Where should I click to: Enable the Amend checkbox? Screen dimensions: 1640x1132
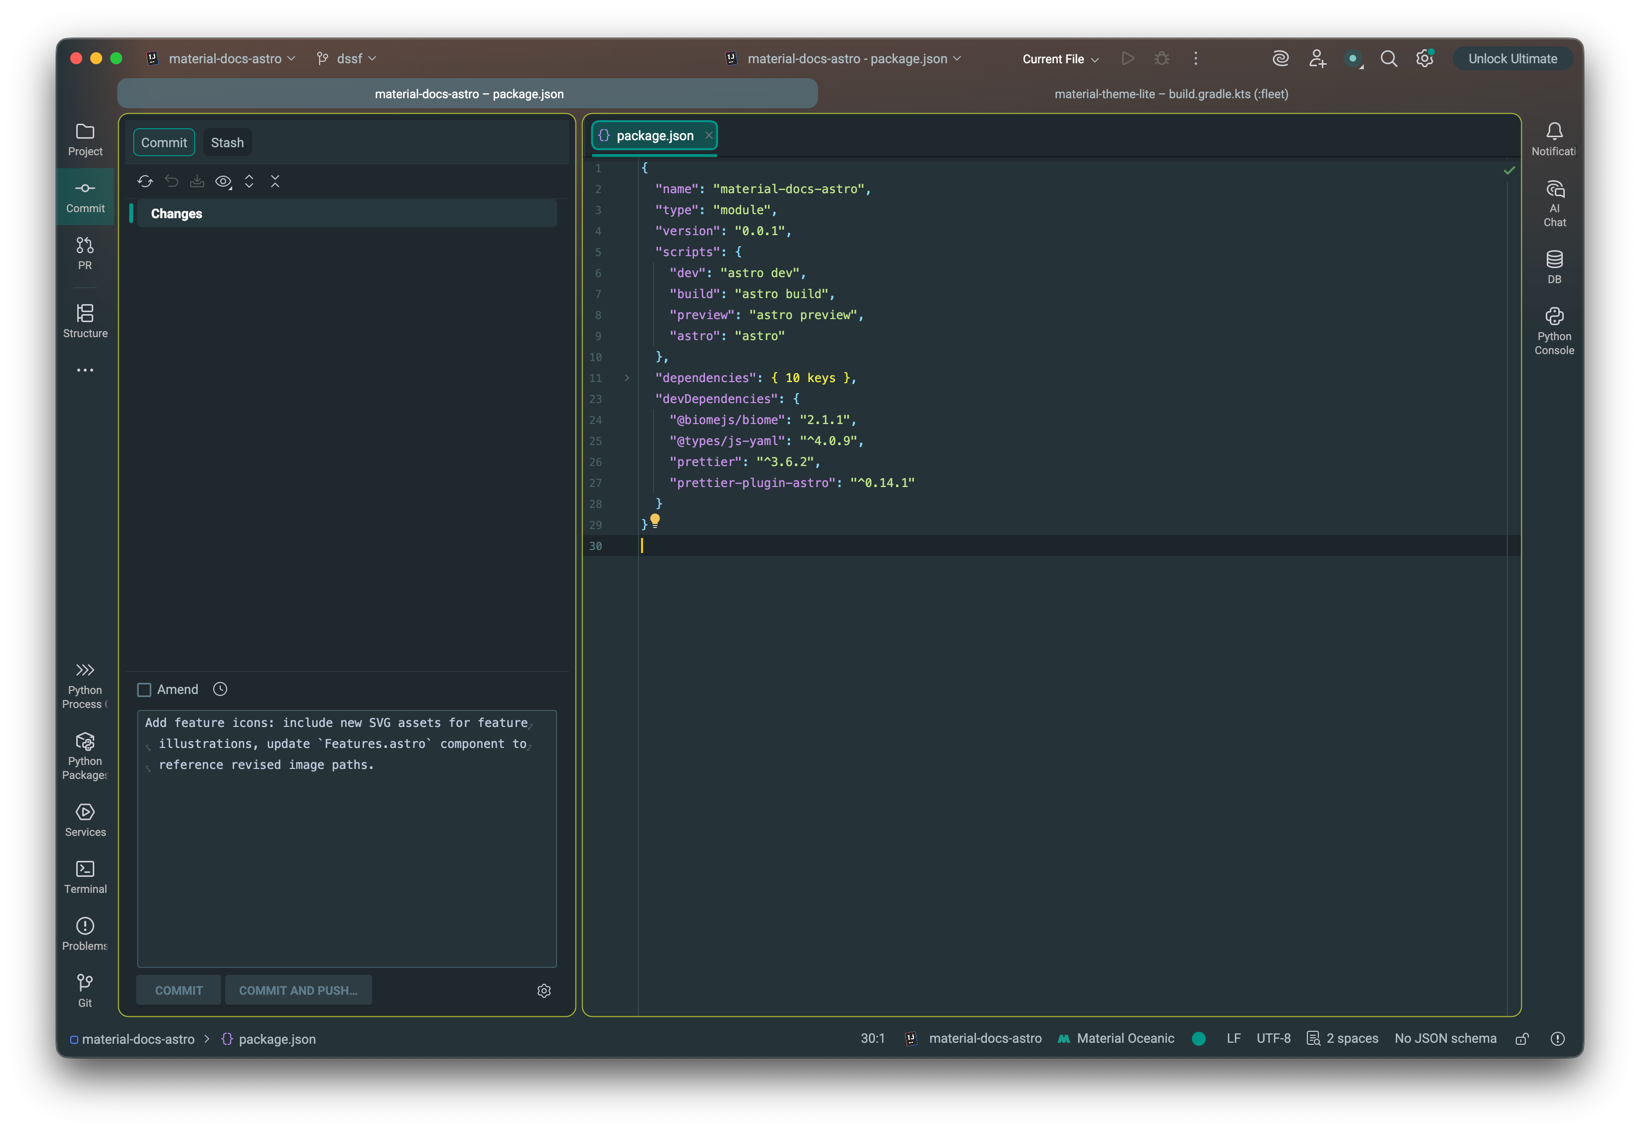145,690
